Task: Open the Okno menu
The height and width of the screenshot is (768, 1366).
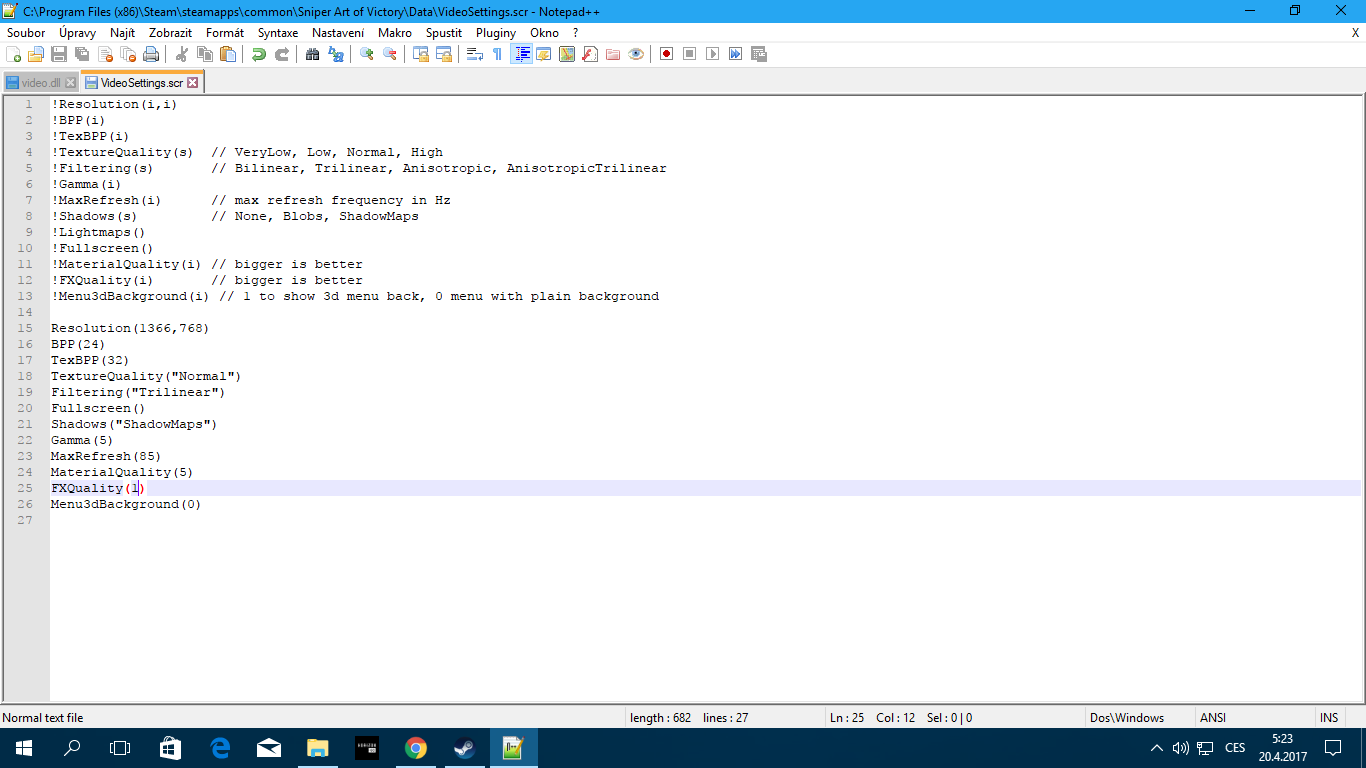Action: click(545, 33)
